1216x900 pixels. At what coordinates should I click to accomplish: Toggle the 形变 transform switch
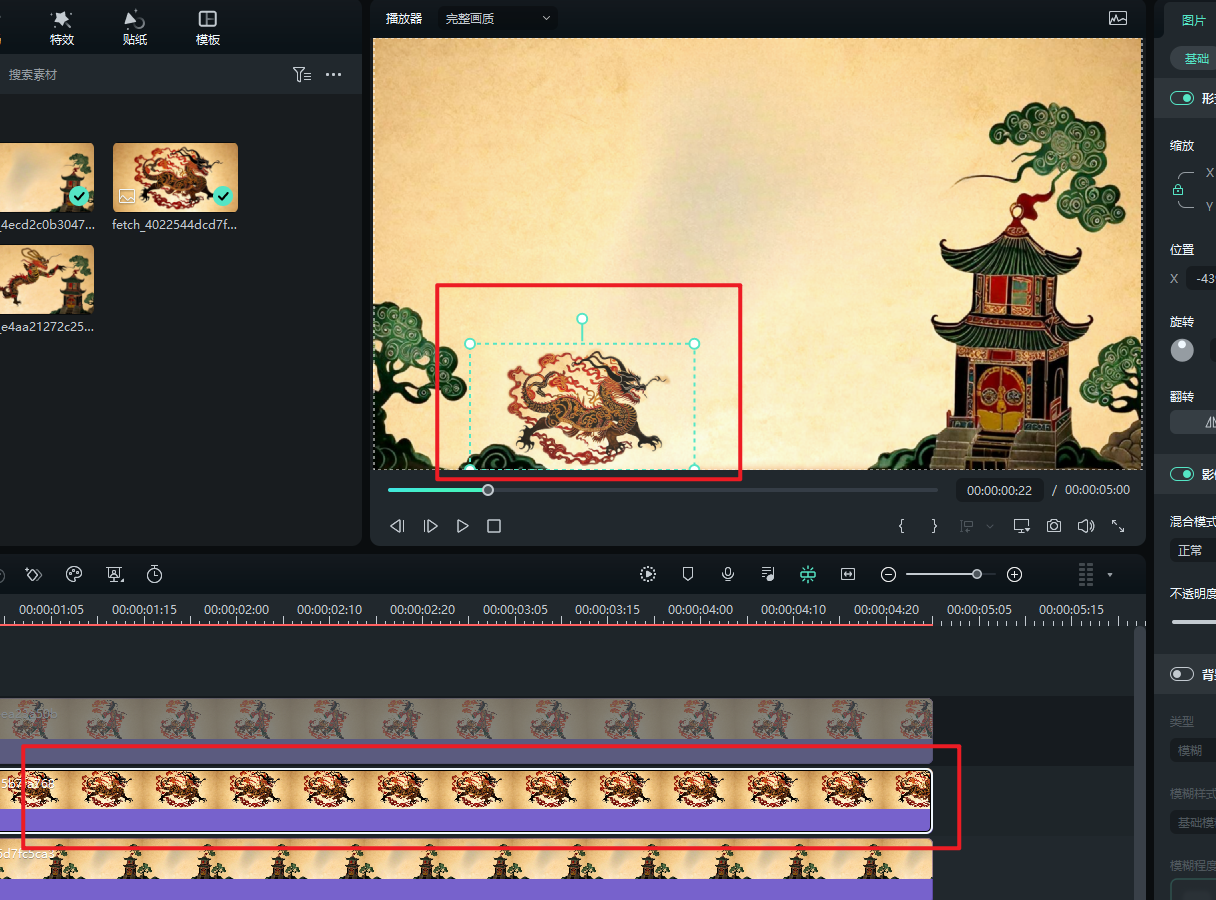coord(1182,98)
